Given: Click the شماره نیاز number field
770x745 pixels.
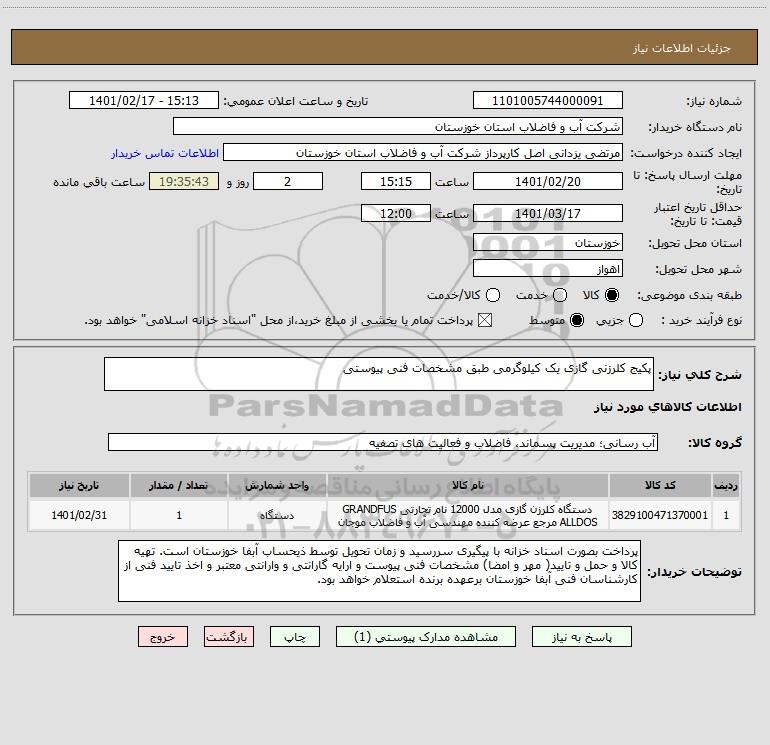Looking at the screenshot, I should click(x=548, y=100).
